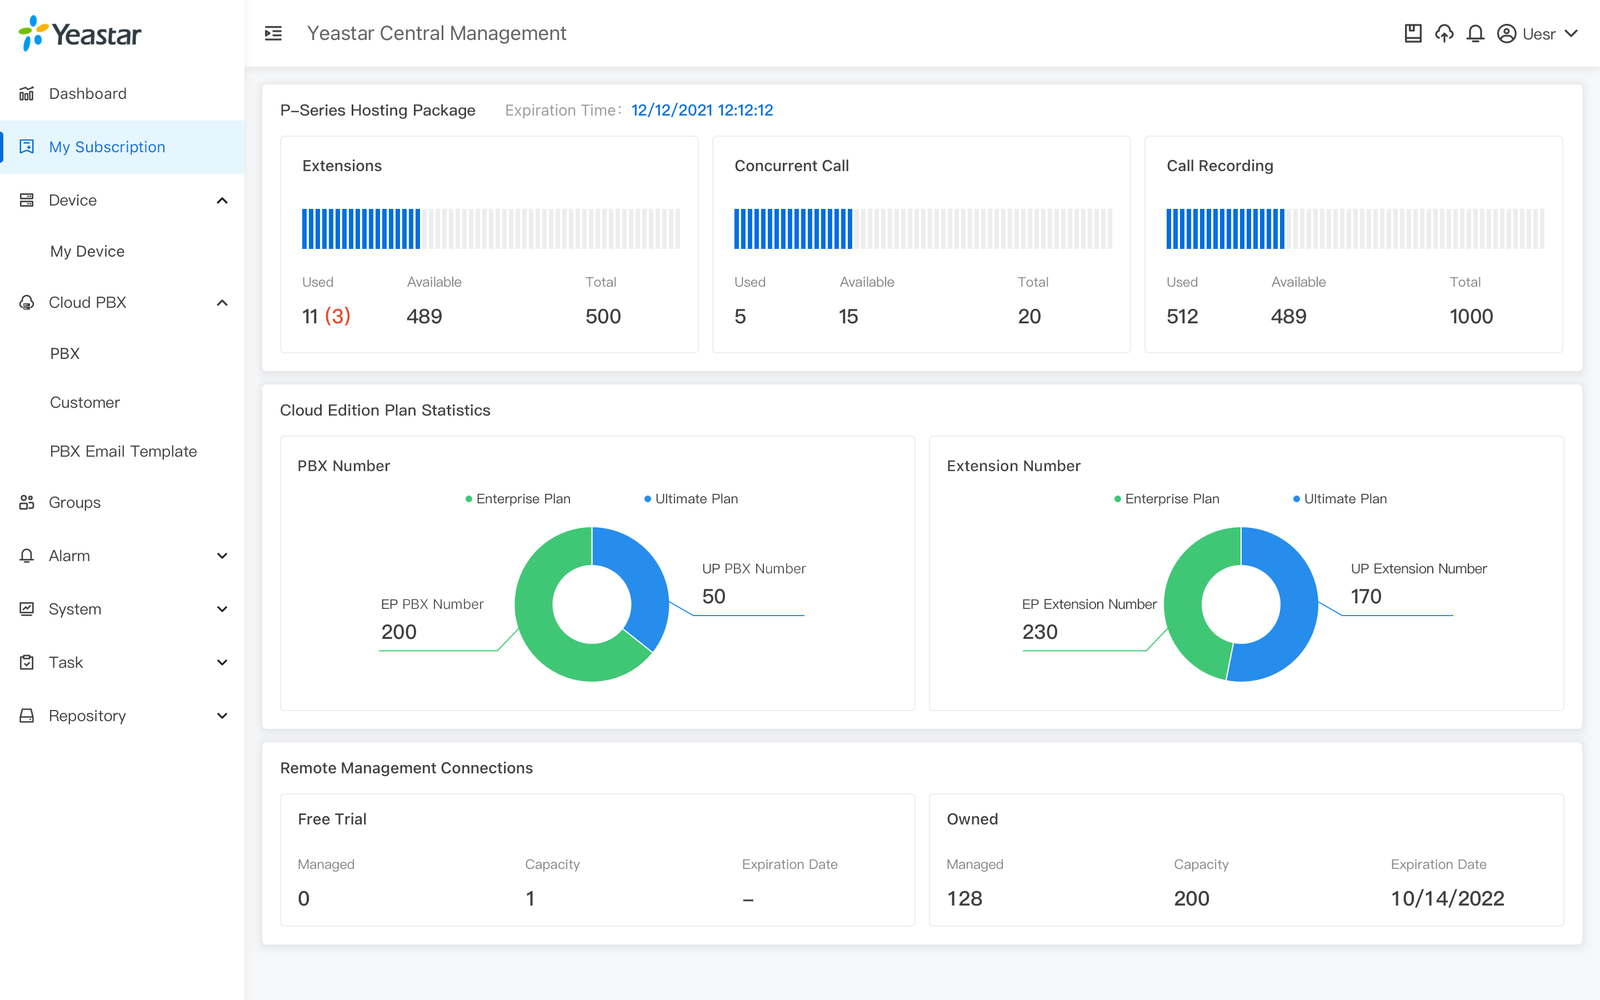Click Call Recording used value 512
The height and width of the screenshot is (1000, 1600).
(1182, 317)
